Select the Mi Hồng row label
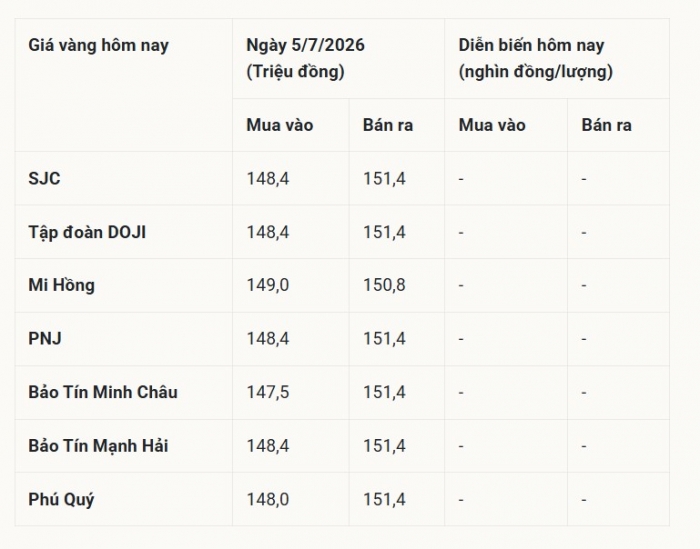The height and width of the screenshot is (549, 700). click(62, 285)
